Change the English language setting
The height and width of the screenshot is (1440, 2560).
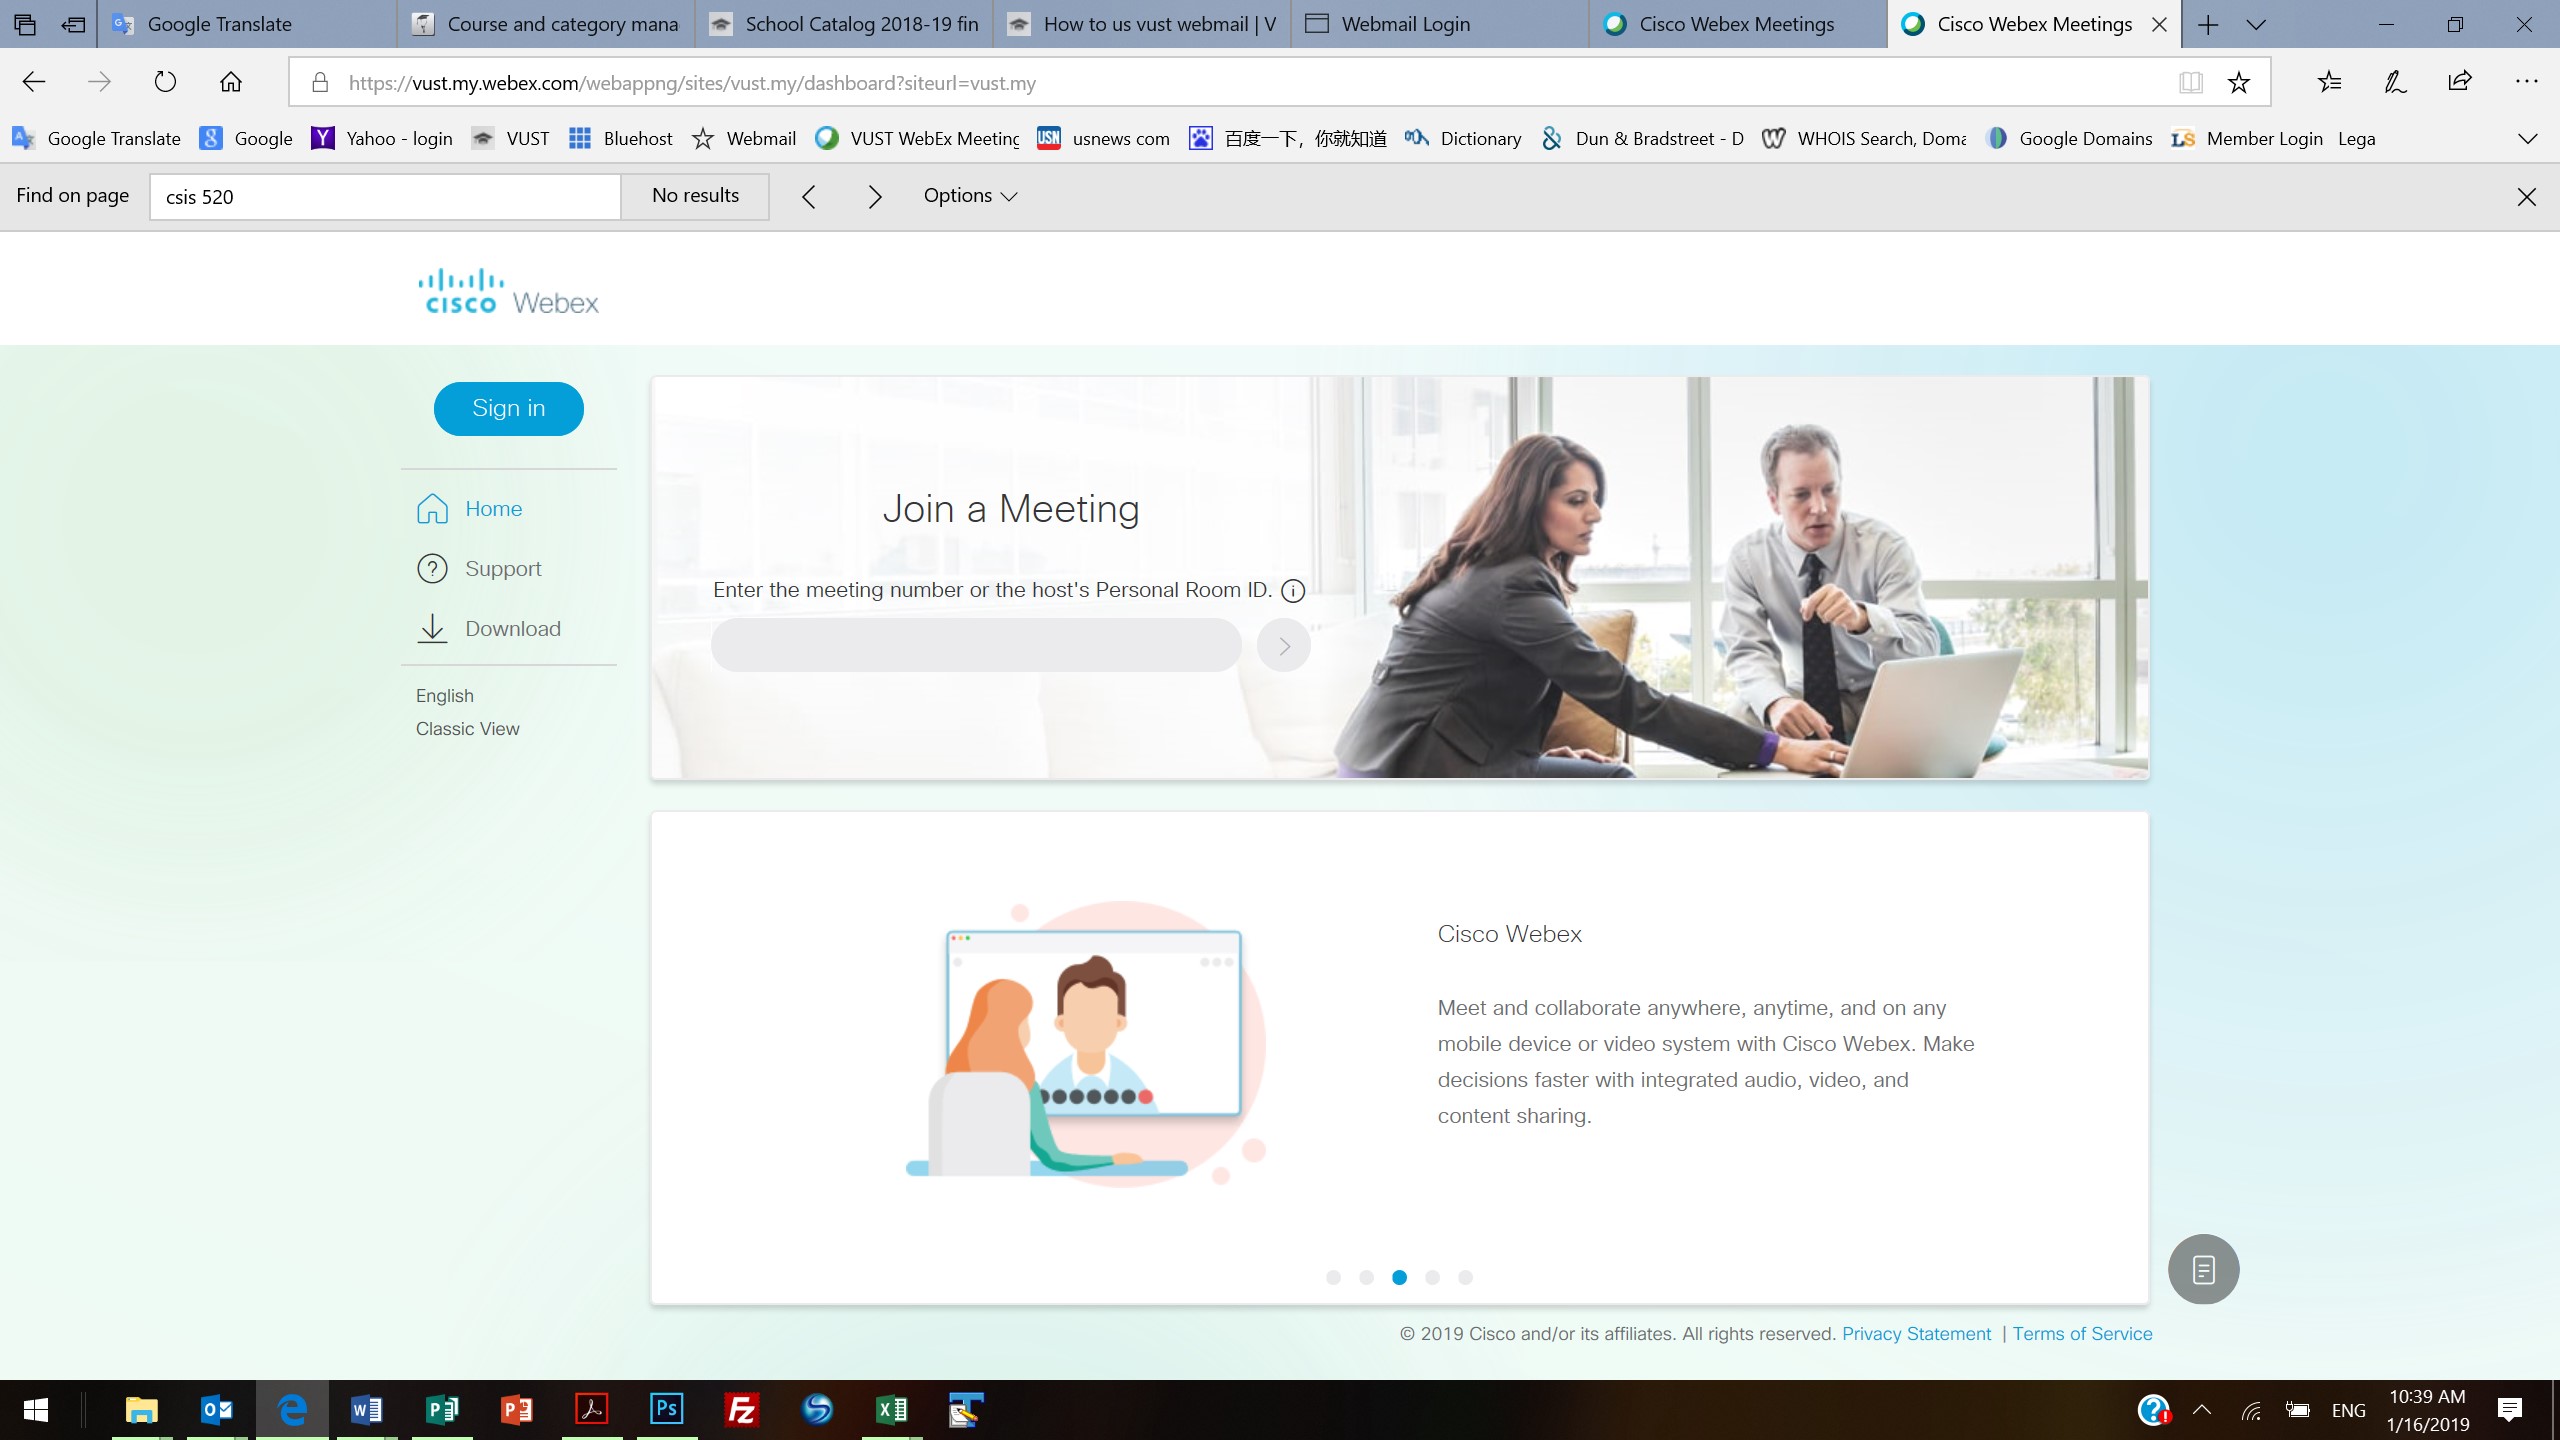pos(445,696)
